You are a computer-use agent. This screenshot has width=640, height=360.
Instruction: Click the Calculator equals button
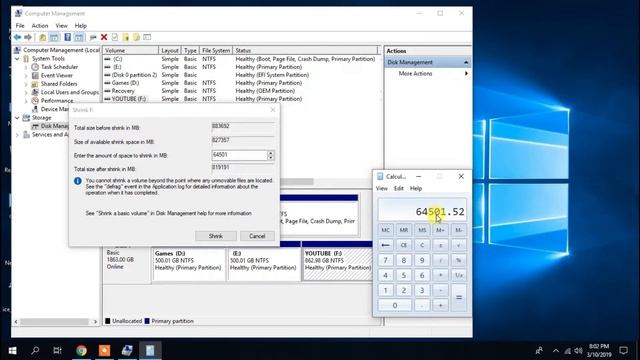point(459,298)
